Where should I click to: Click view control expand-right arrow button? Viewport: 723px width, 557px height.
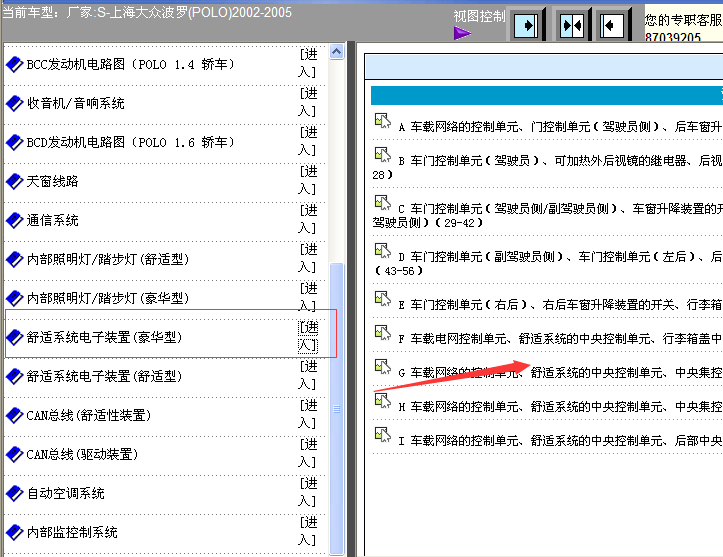(526, 25)
